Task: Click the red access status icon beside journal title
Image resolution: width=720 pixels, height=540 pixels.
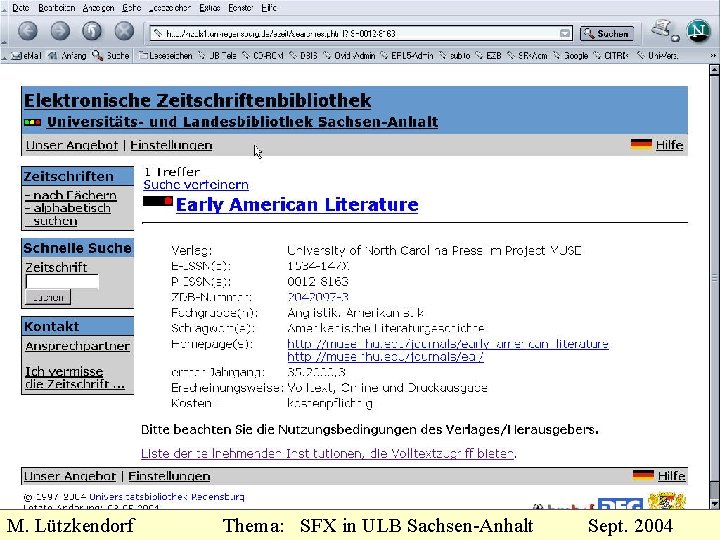Action: [x=158, y=201]
